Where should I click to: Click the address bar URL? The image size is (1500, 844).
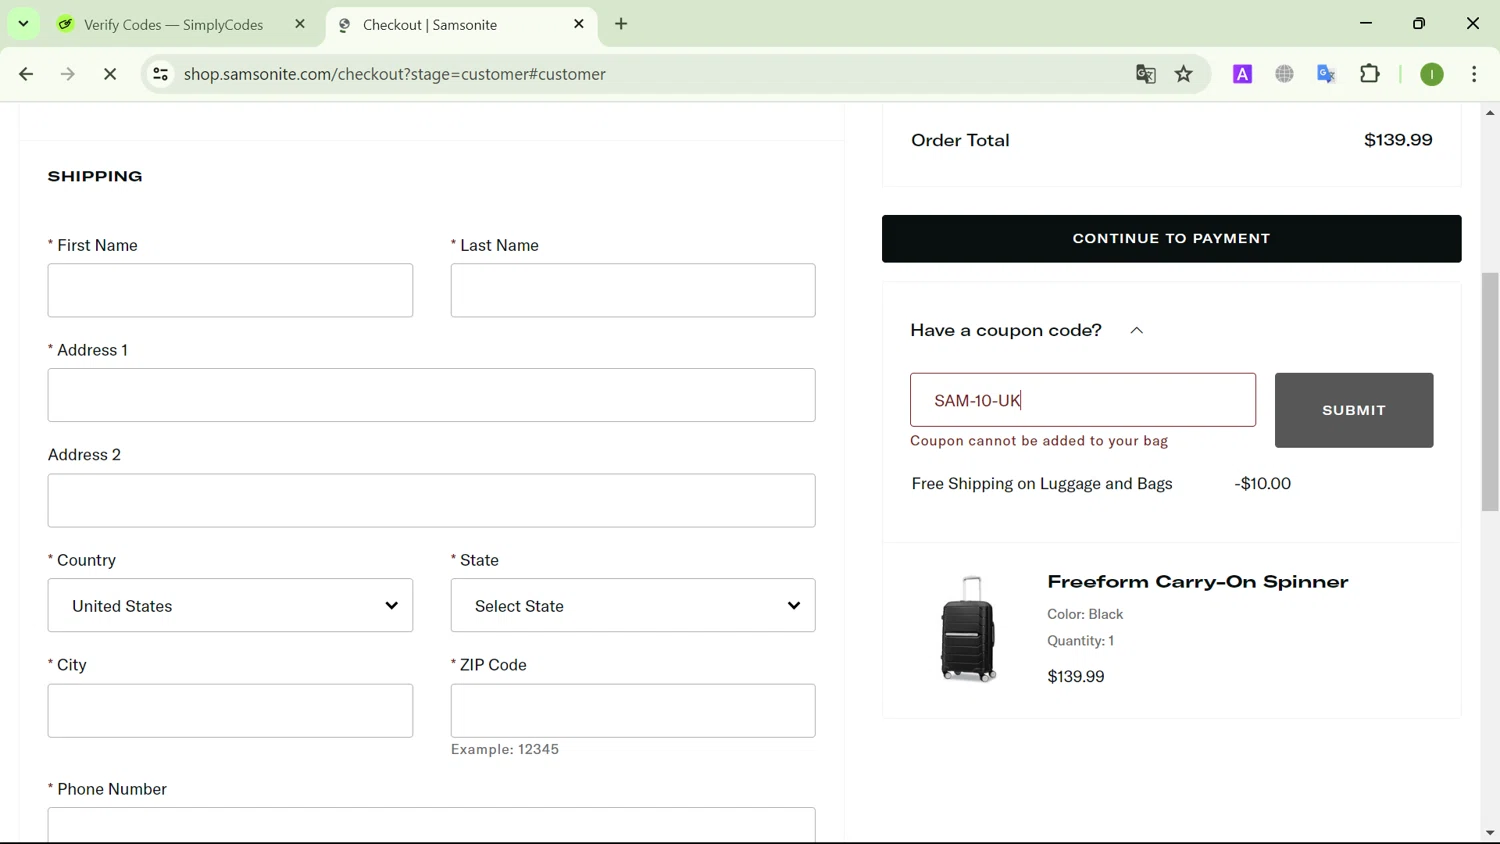point(395,74)
